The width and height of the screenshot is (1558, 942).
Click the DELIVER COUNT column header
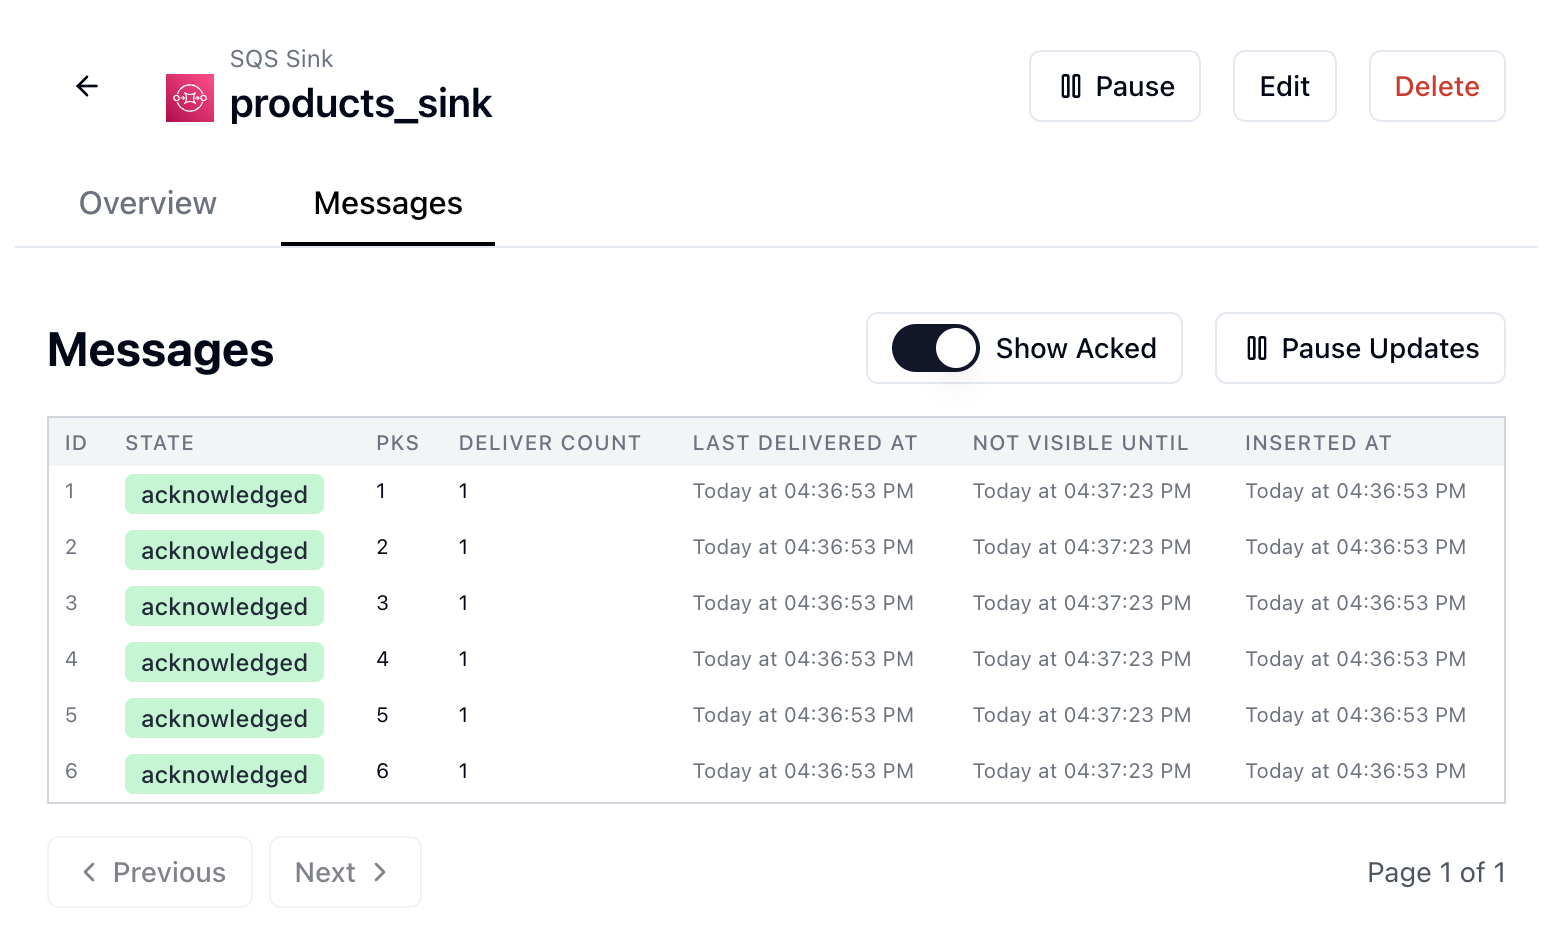[x=550, y=442]
